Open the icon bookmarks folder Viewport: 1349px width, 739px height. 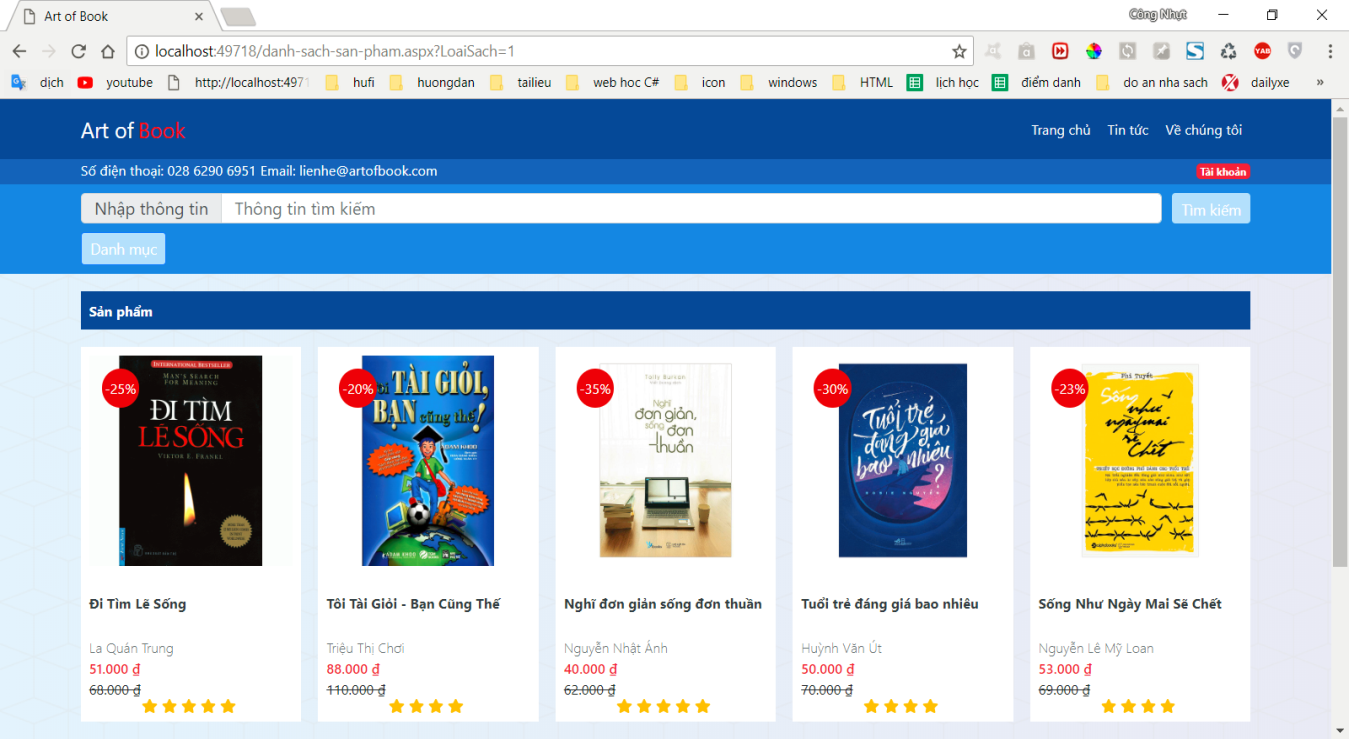click(701, 82)
